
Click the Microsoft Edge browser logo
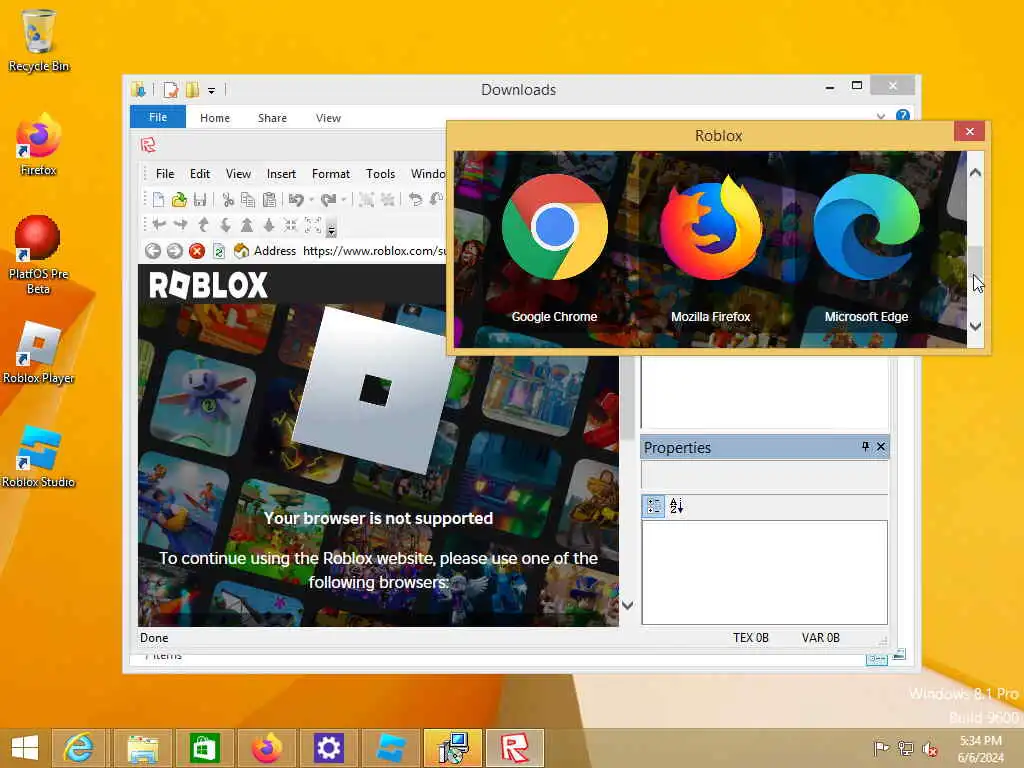coord(866,226)
